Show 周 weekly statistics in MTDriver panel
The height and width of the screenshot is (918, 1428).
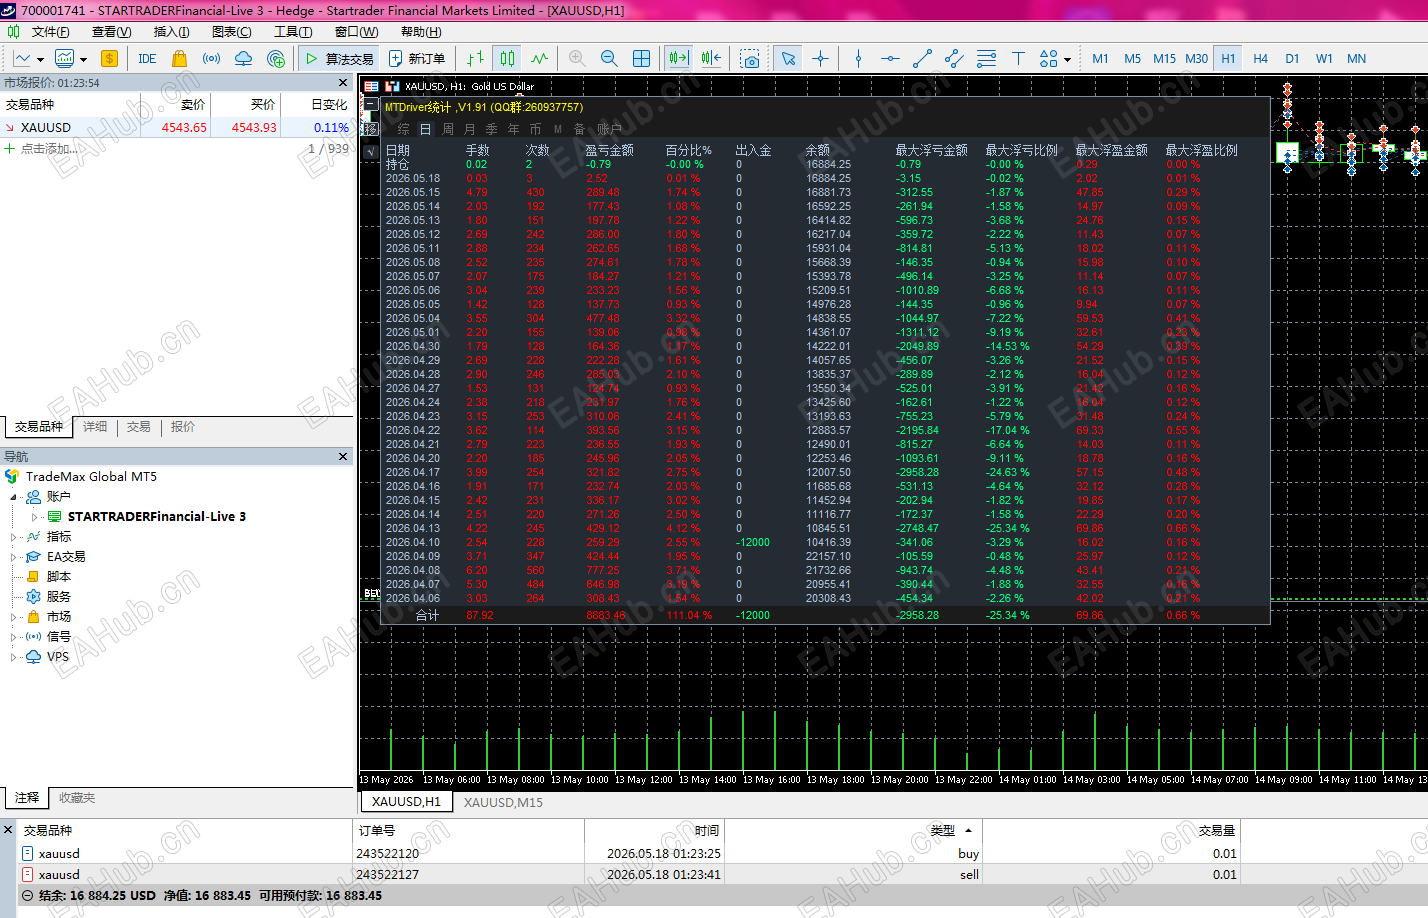coord(447,129)
